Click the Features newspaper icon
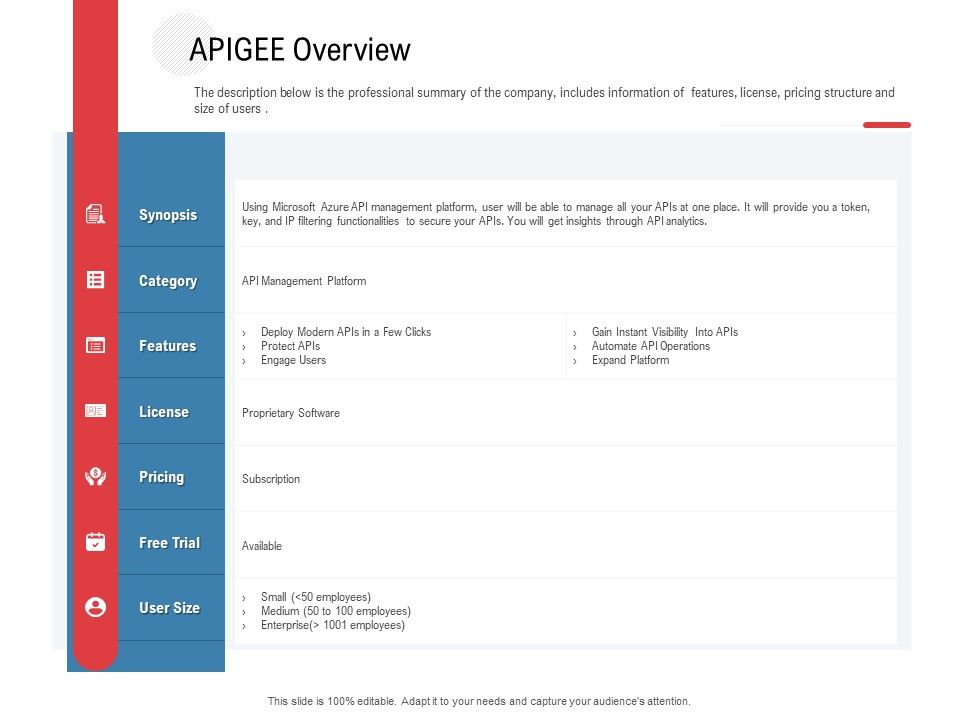 coord(96,344)
